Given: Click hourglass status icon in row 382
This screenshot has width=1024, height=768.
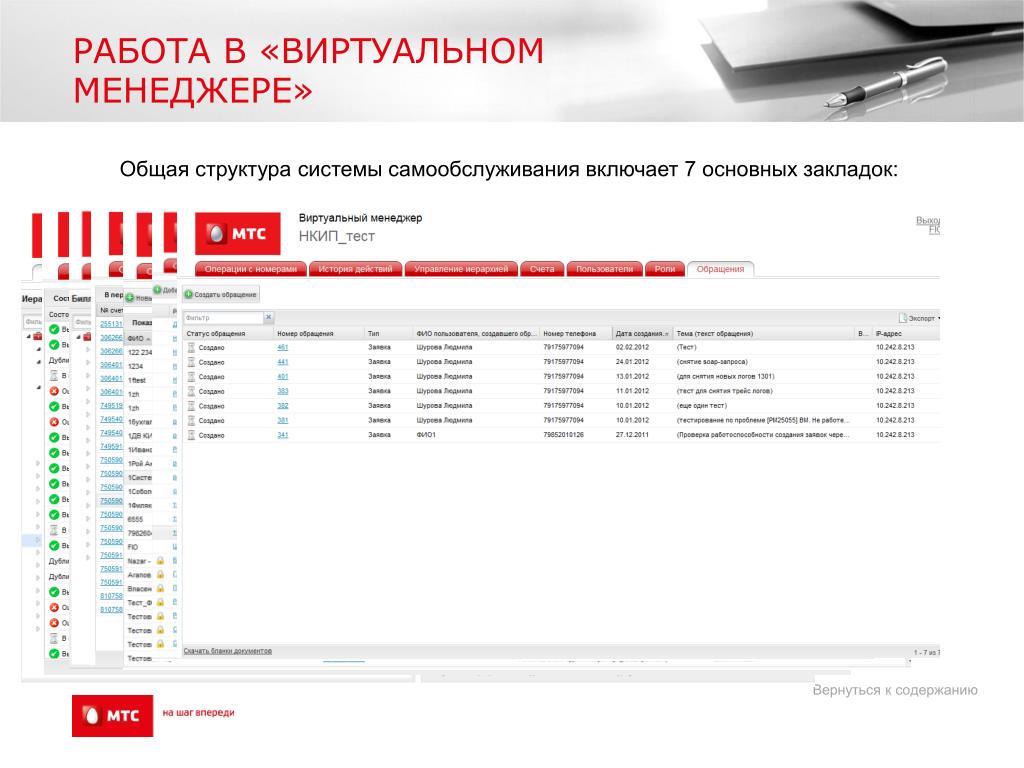Looking at the screenshot, I should click(191, 406).
